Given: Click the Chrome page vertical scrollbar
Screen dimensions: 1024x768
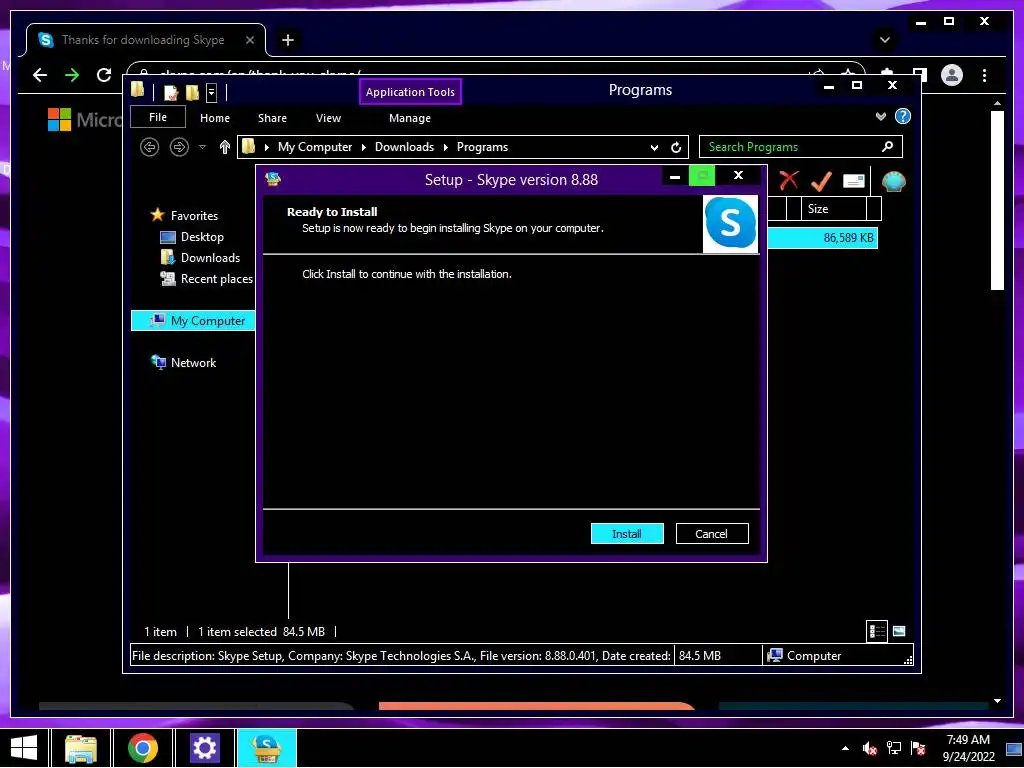Looking at the screenshot, I should pyautogui.click(x=997, y=200).
